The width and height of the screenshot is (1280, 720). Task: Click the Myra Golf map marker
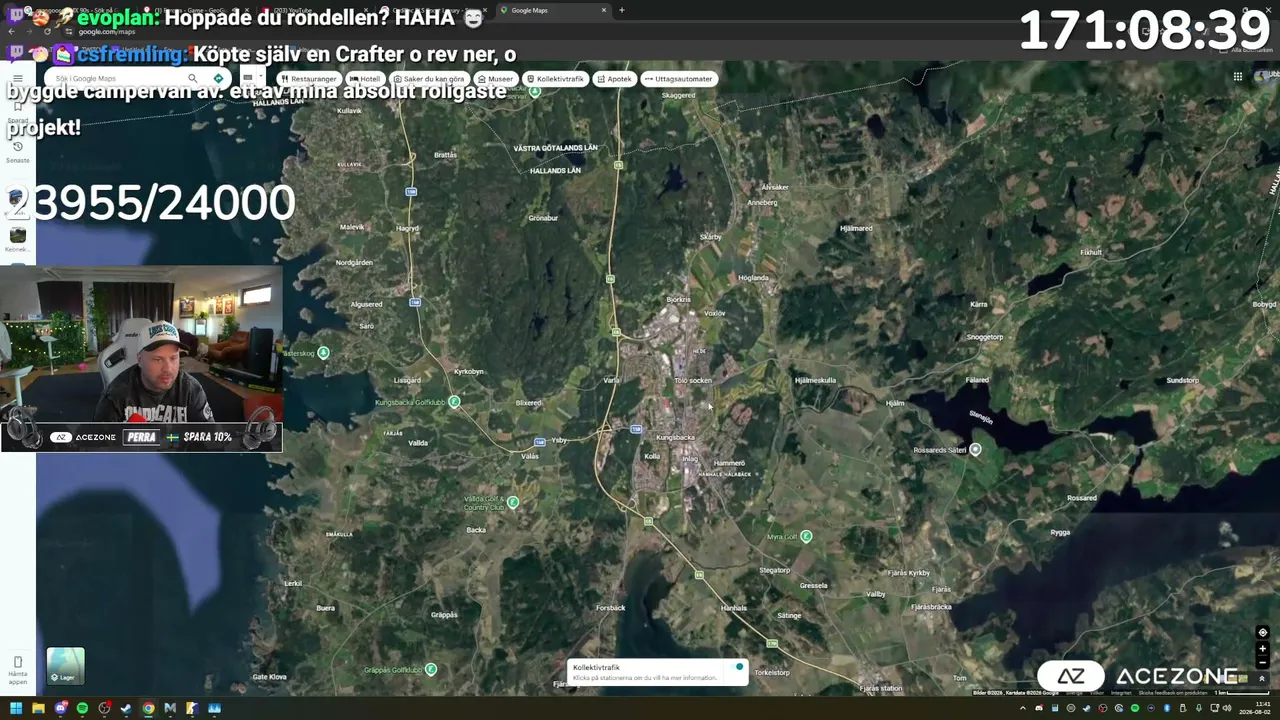(x=806, y=536)
